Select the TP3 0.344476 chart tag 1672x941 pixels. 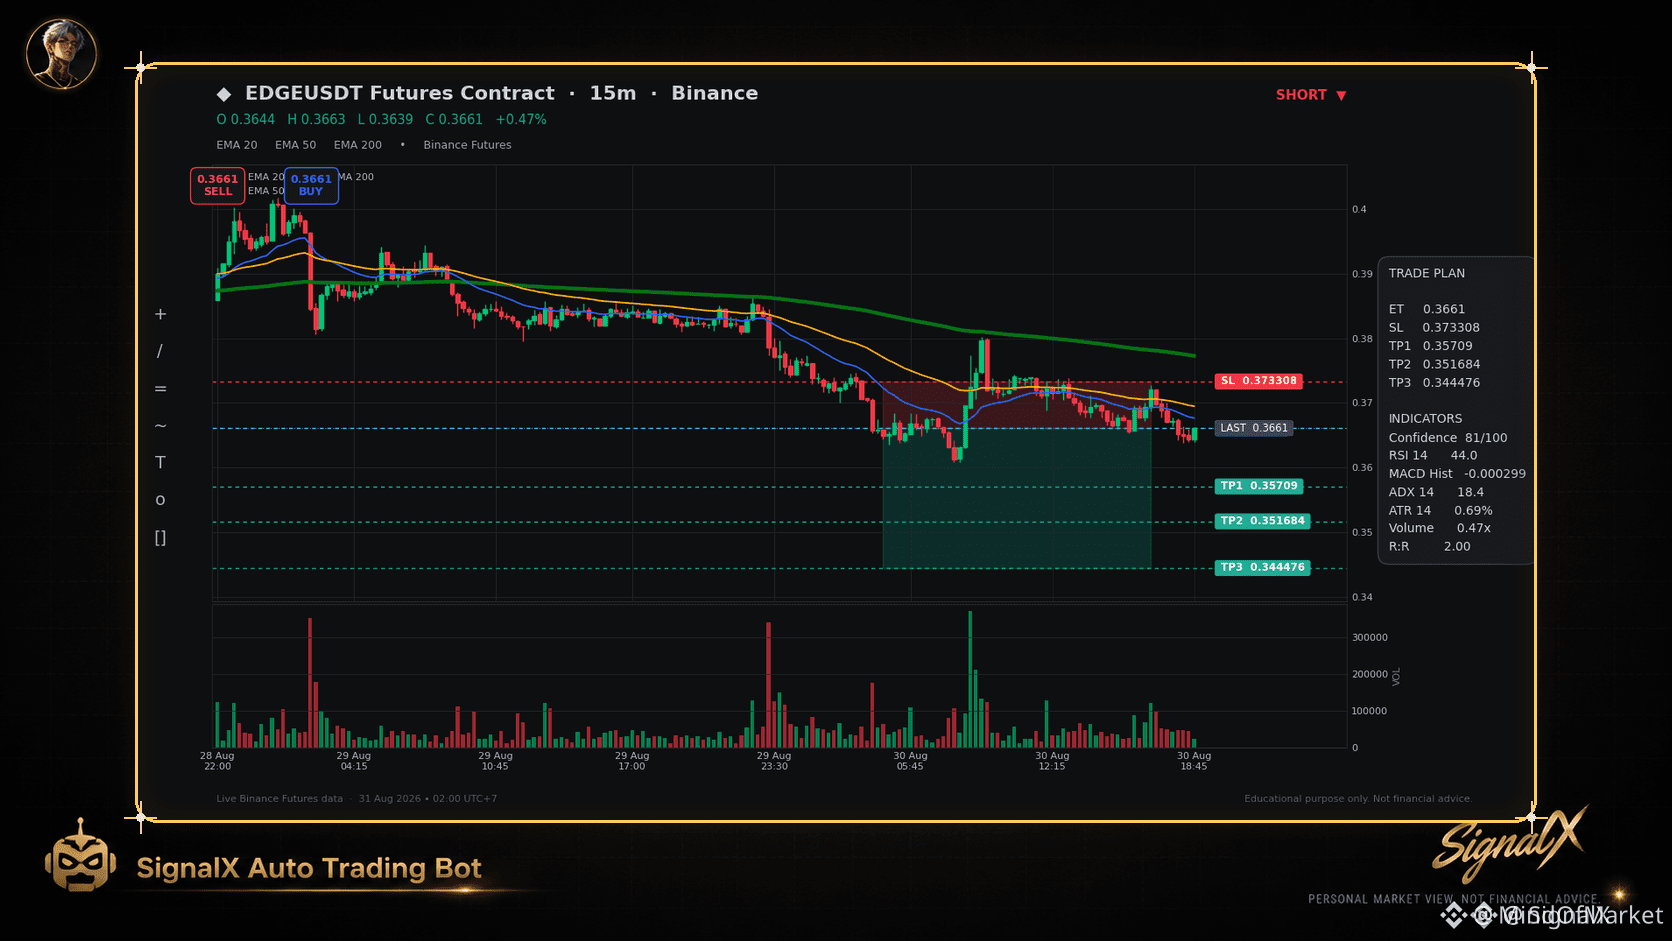point(1262,567)
